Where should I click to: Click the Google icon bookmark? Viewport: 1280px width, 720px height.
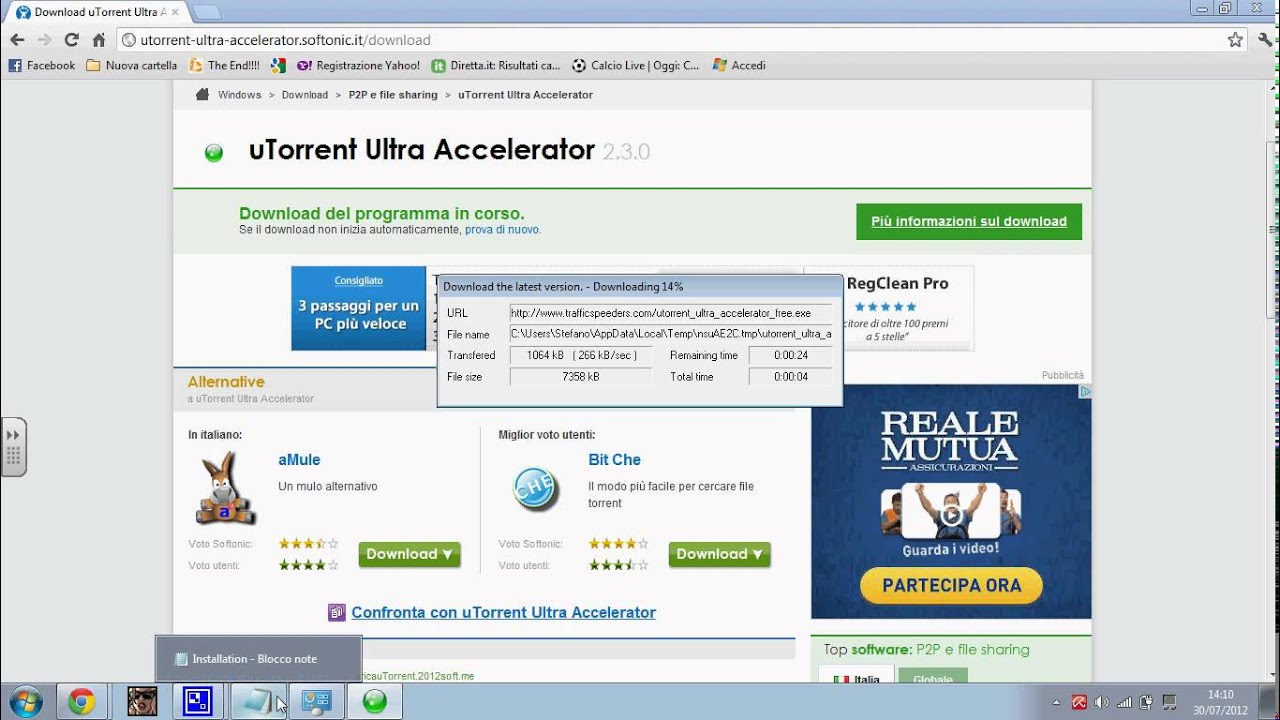tap(278, 65)
